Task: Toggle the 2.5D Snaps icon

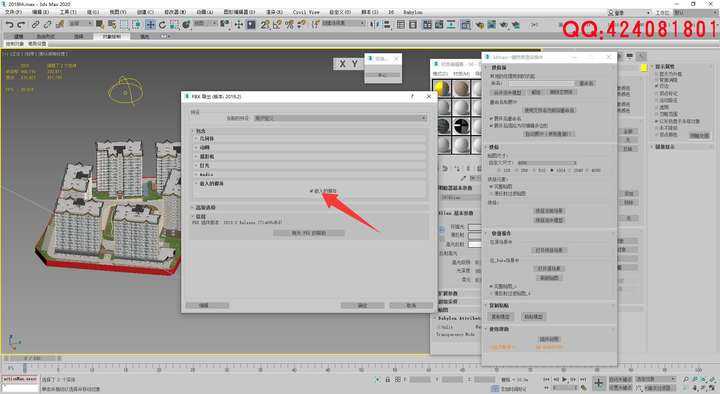Action: (265, 25)
